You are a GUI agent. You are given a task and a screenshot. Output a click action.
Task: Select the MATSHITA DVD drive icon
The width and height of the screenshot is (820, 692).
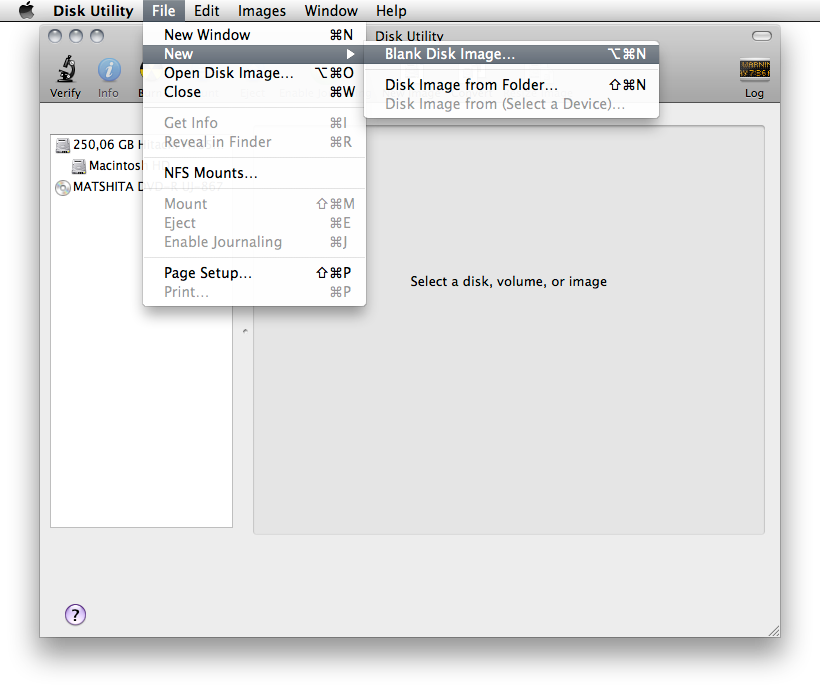[63, 187]
